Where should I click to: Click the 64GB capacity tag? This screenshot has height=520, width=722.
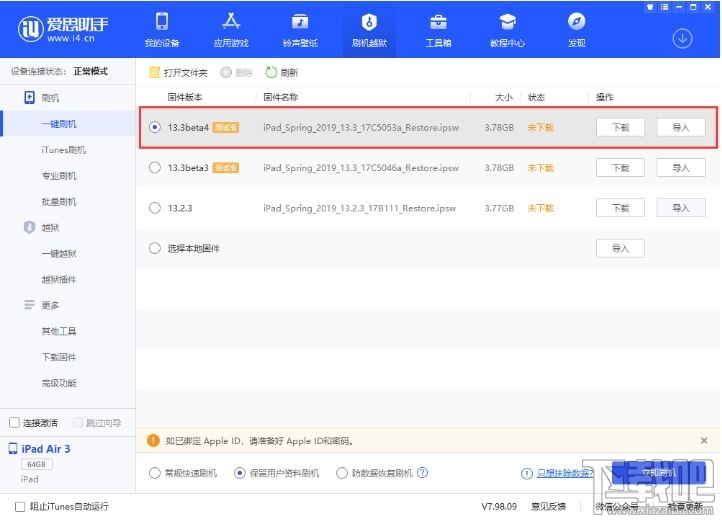(x=36, y=464)
